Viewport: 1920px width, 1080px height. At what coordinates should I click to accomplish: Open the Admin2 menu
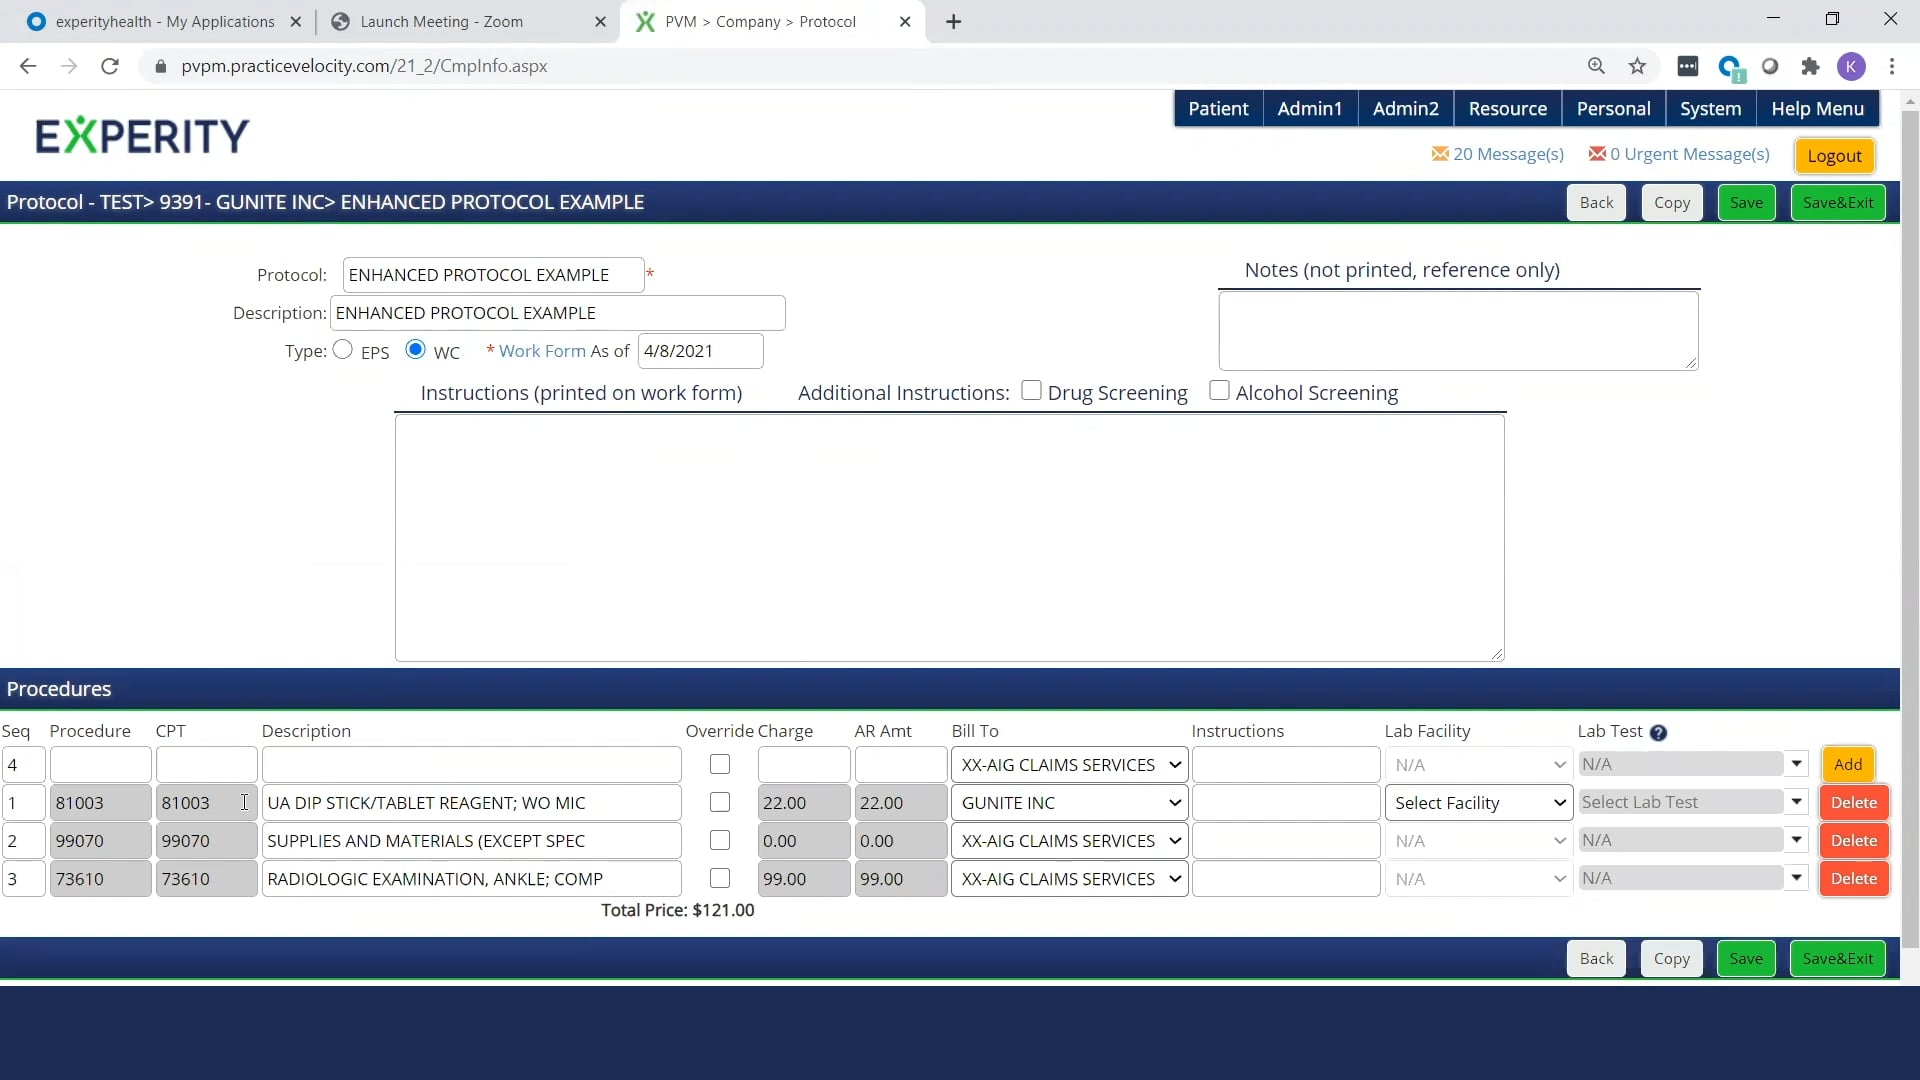point(1405,109)
